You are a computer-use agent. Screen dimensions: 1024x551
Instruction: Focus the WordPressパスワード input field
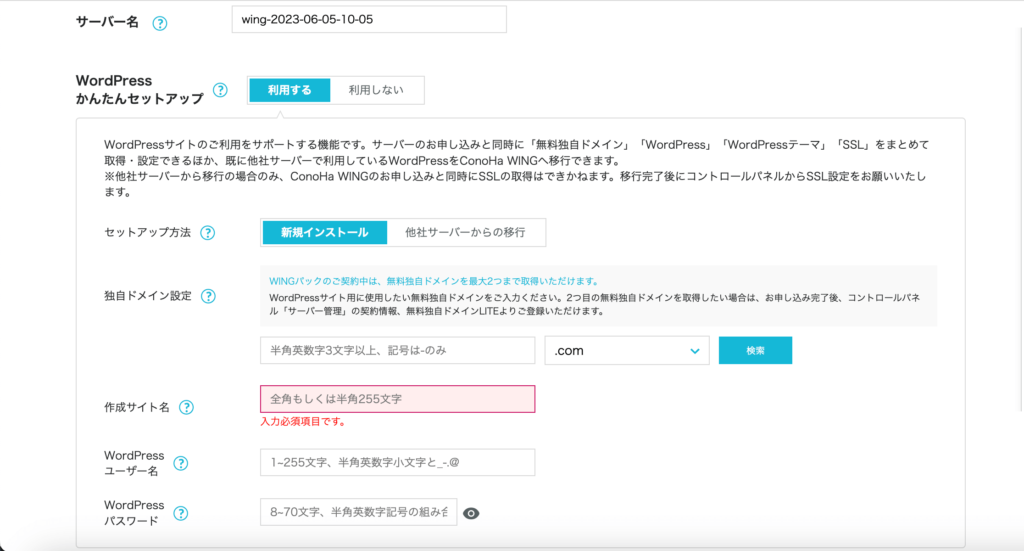pos(359,512)
